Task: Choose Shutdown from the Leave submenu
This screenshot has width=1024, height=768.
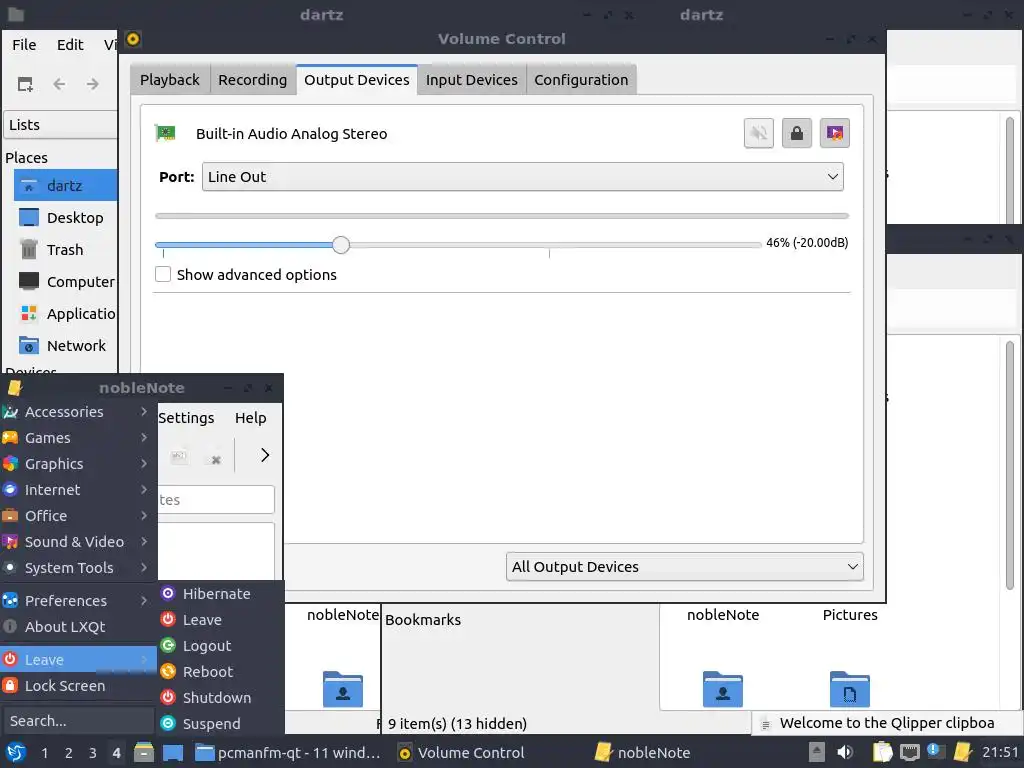Action: pyautogui.click(x=221, y=697)
